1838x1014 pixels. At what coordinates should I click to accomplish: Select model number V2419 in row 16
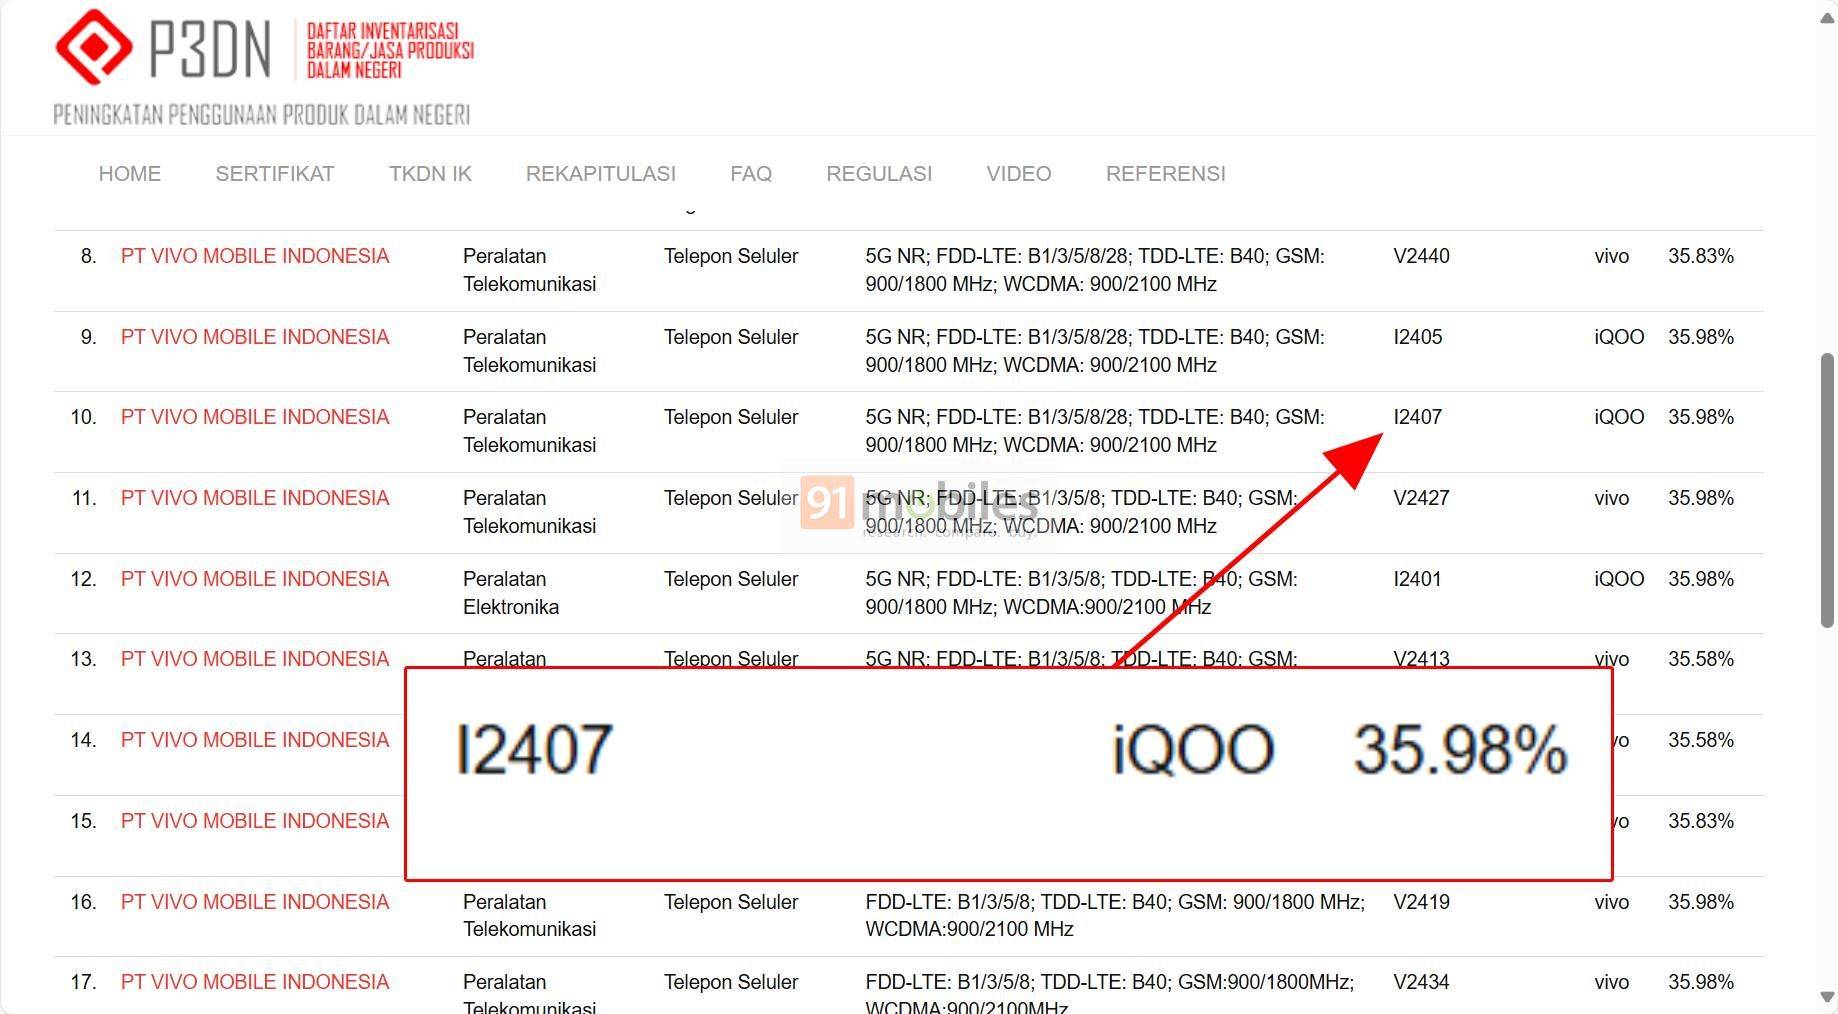pyautogui.click(x=1421, y=902)
